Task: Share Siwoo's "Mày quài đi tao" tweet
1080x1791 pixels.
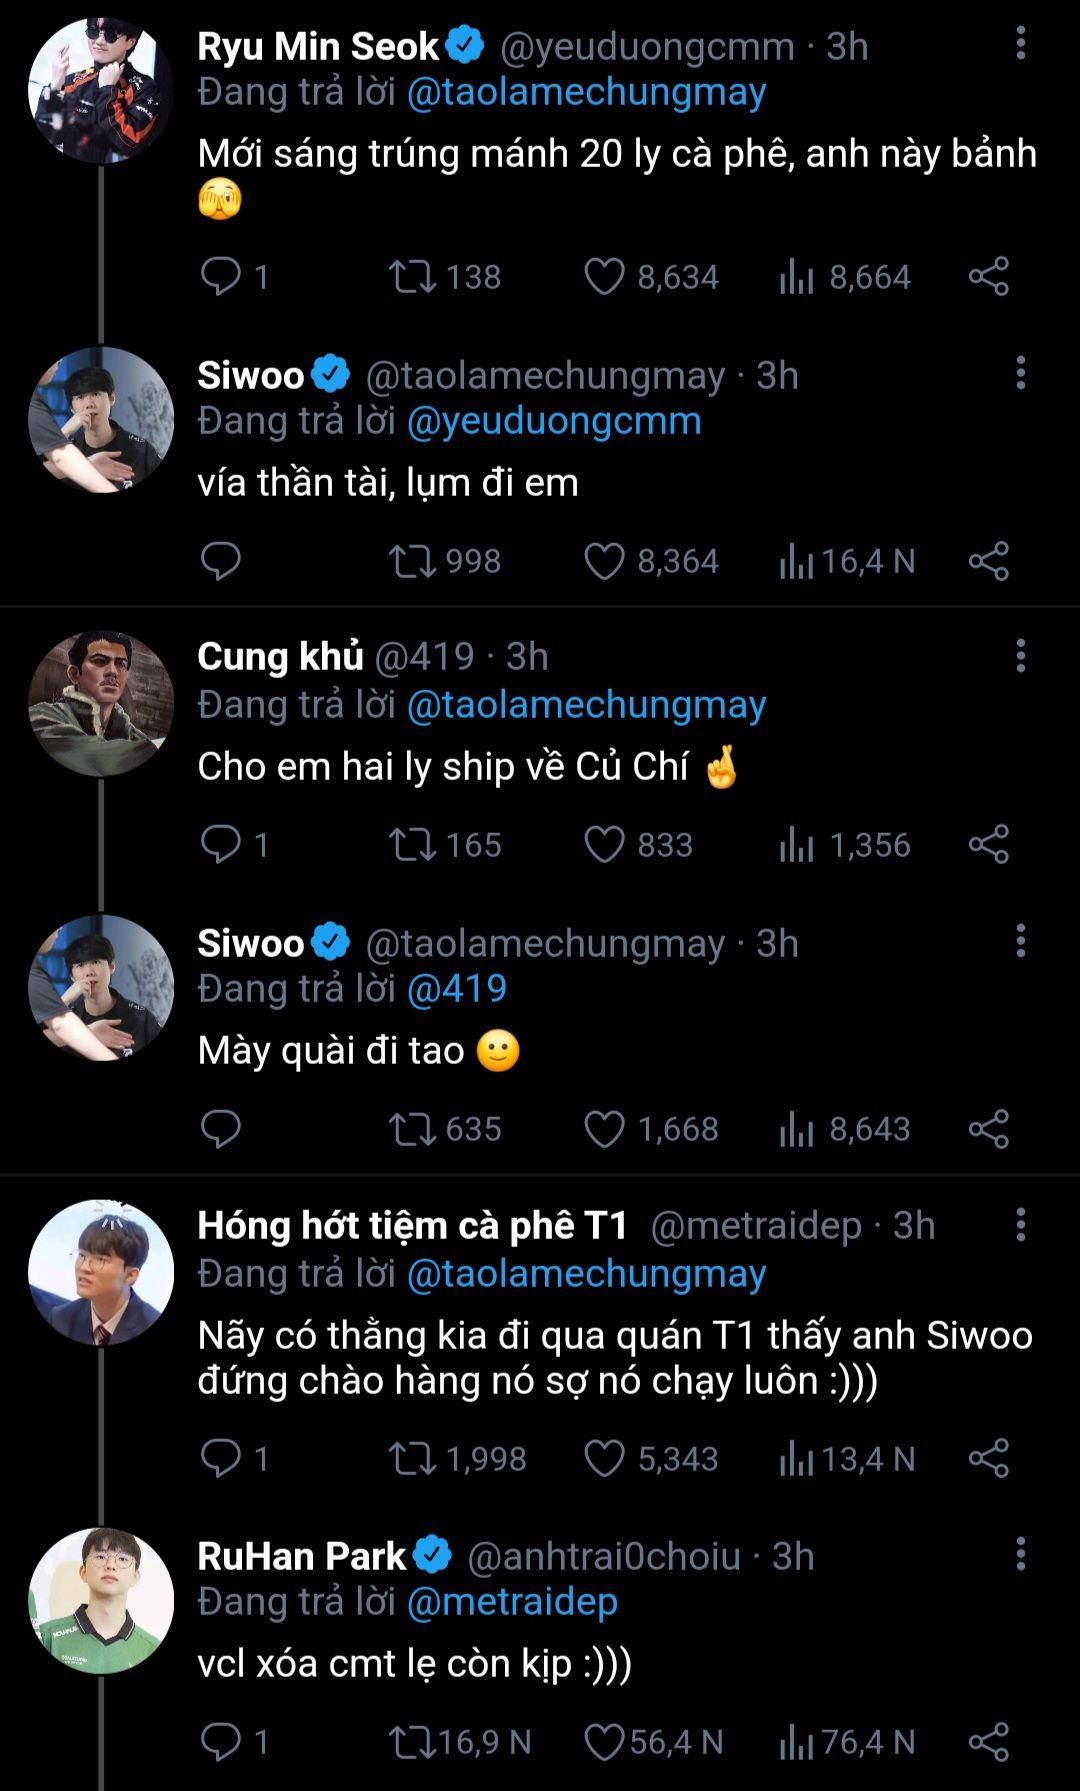Action: click(x=988, y=1129)
